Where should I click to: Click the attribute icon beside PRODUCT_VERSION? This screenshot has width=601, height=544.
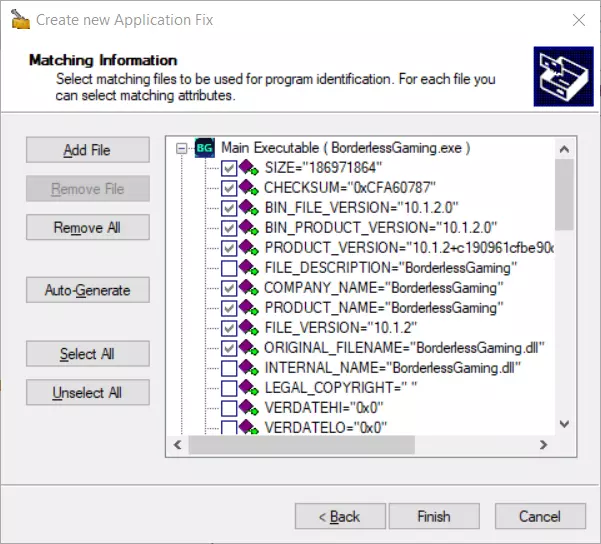coord(248,248)
